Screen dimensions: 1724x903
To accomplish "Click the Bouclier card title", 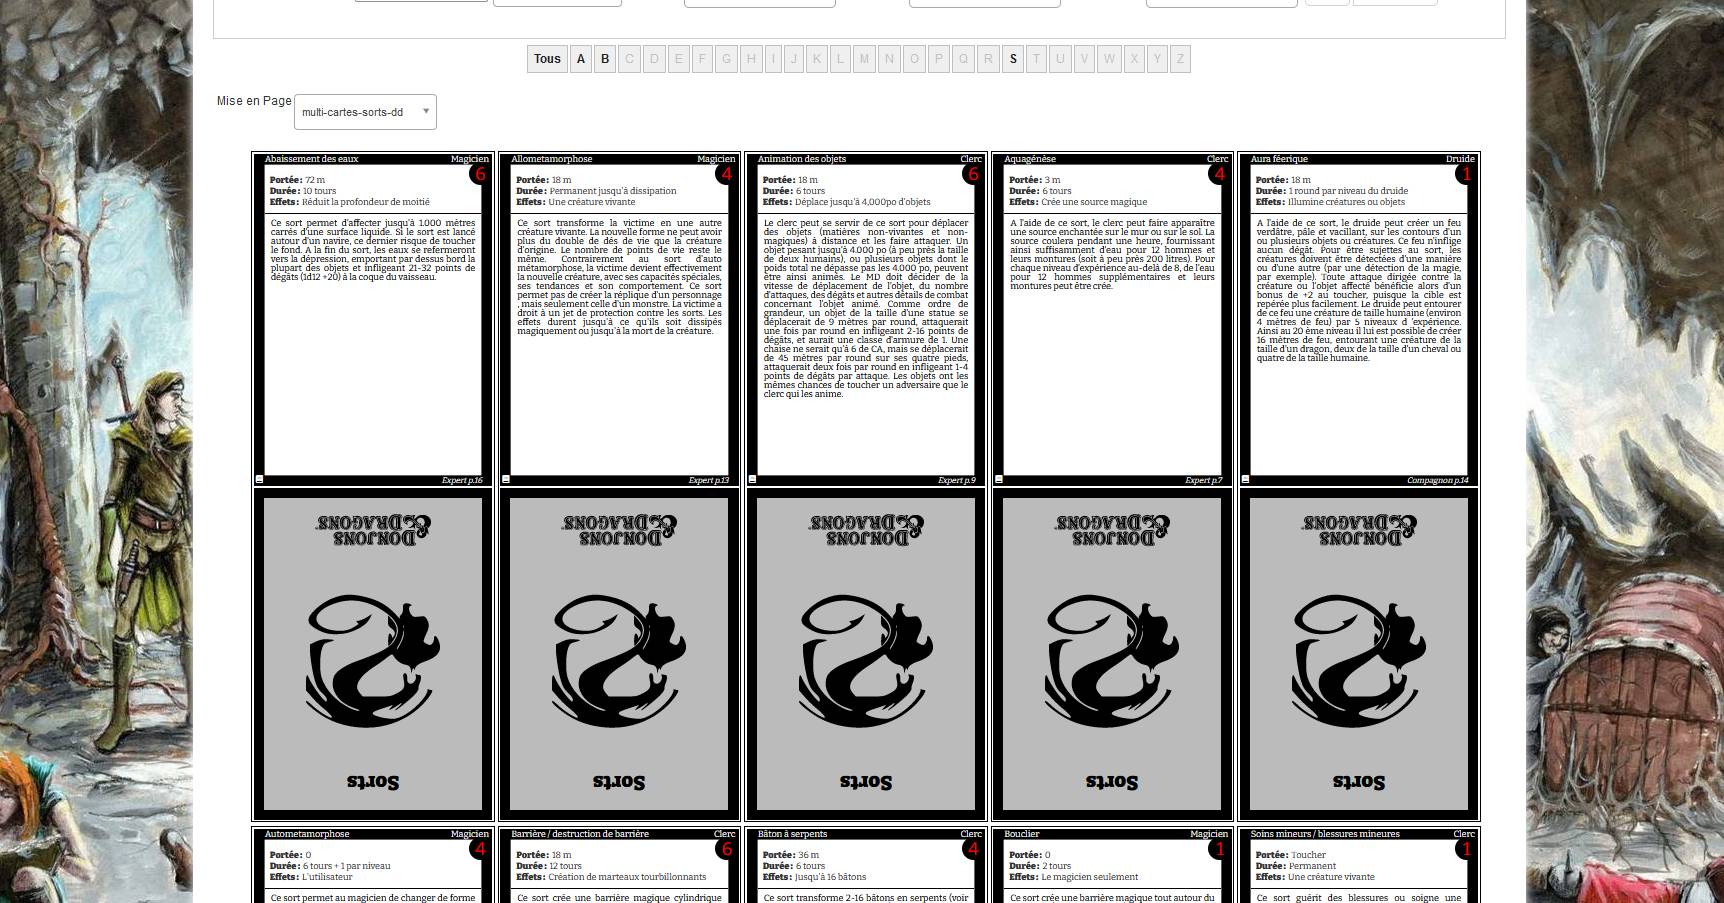I will point(1022,834).
